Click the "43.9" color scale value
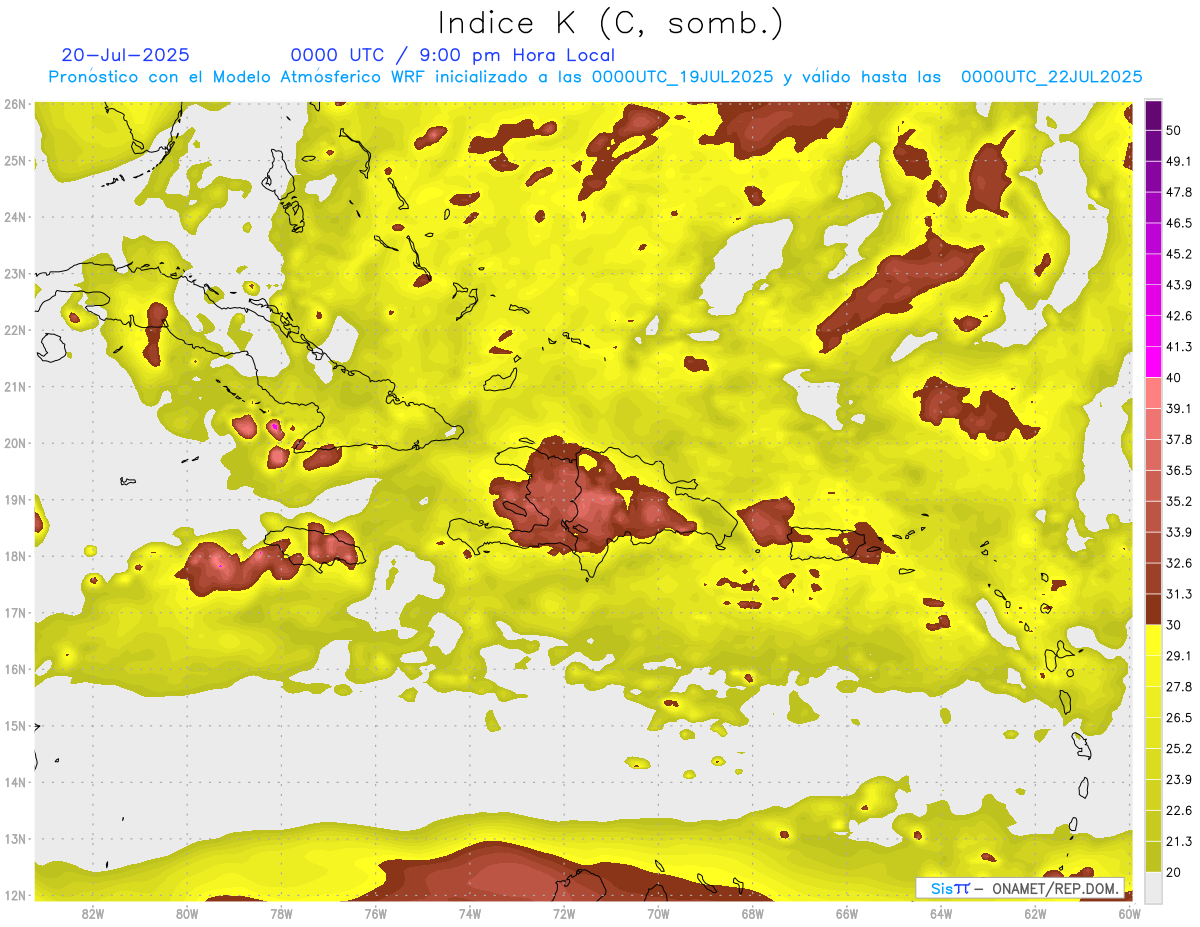Image resolution: width=1200 pixels, height=927 pixels. pyautogui.click(x=1178, y=285)
